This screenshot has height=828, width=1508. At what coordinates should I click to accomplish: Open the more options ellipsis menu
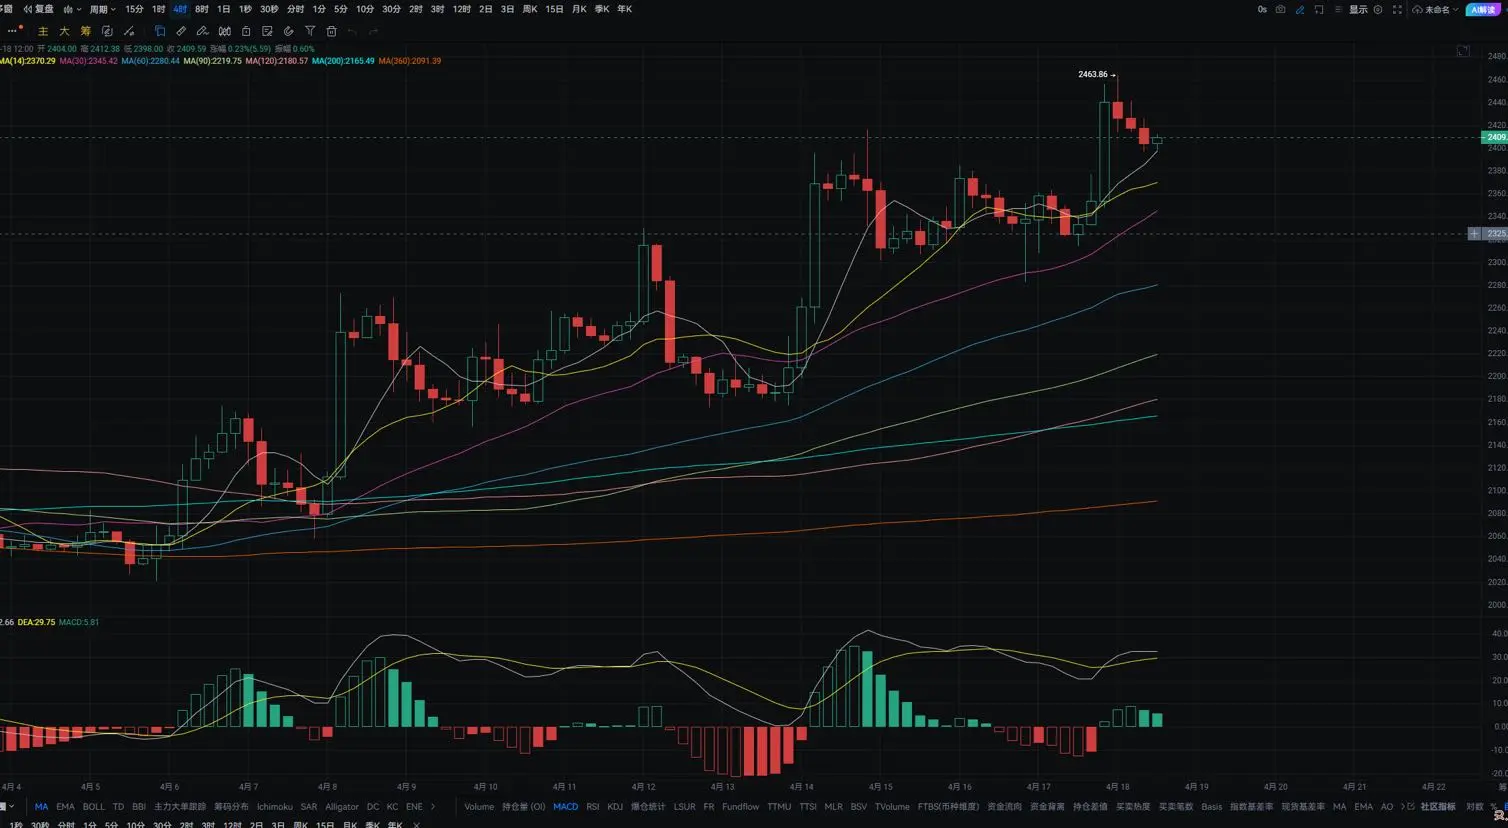pyautogui.click(x=13, y=31)
